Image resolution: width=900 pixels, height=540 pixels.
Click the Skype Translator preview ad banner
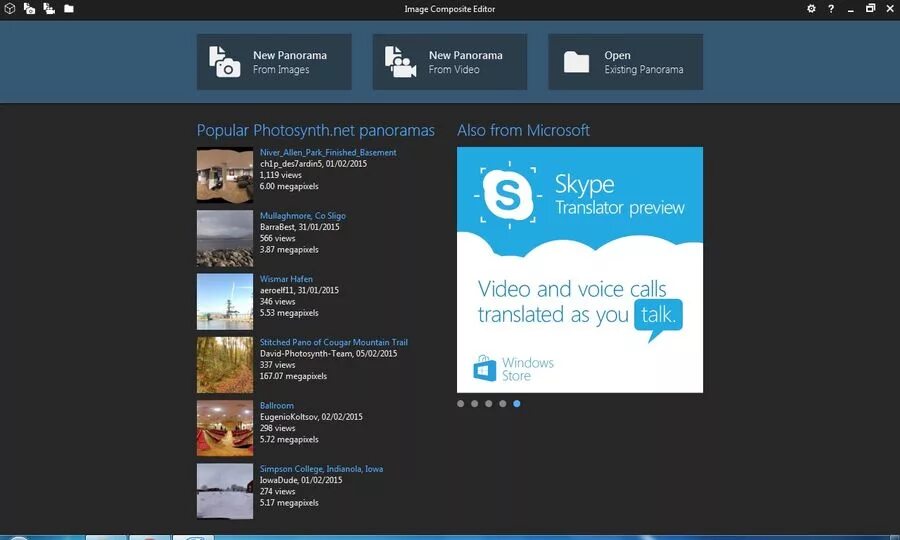(580, 270)
